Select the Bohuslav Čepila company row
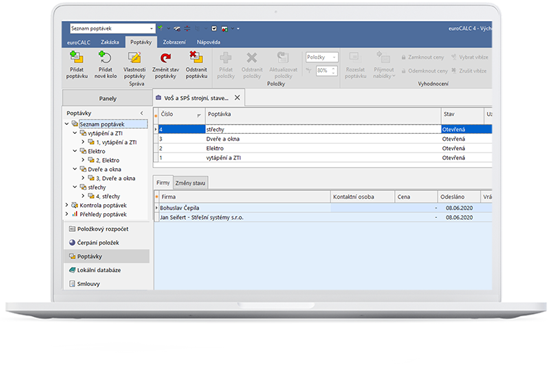Screen dimensions: 550x382 pyautogui.click(x=323, y=208)
